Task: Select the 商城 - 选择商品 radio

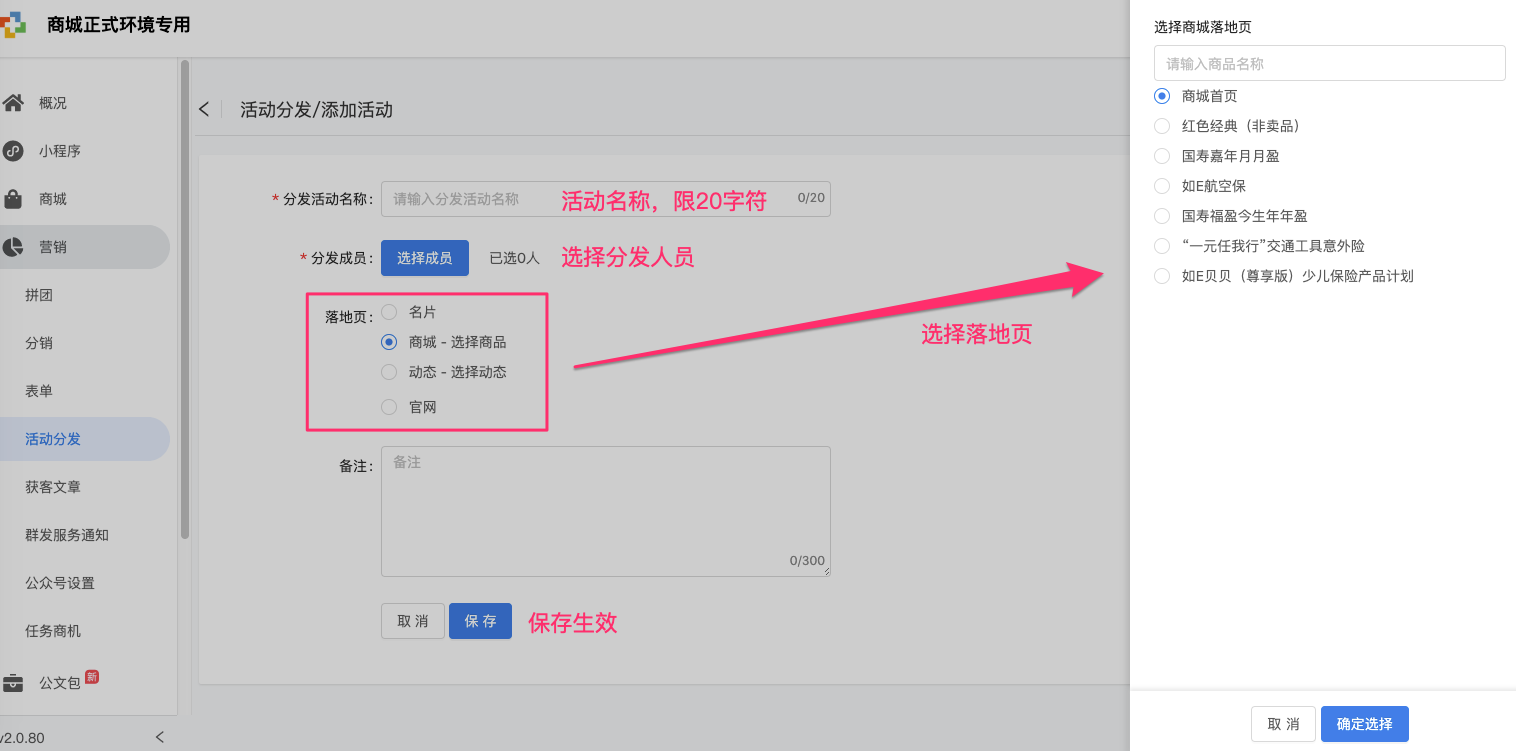Action: (x=389, y=342)
